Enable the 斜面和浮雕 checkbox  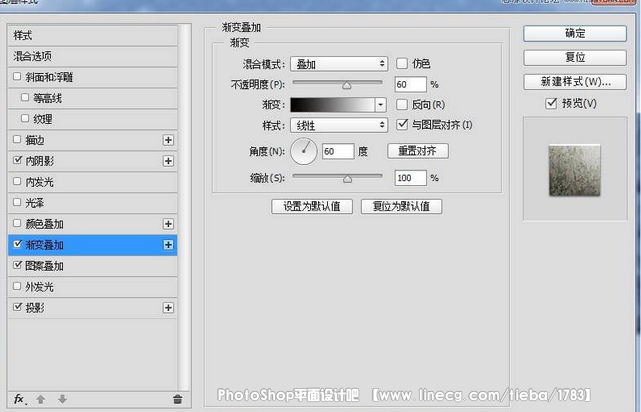tap(17, 76)
